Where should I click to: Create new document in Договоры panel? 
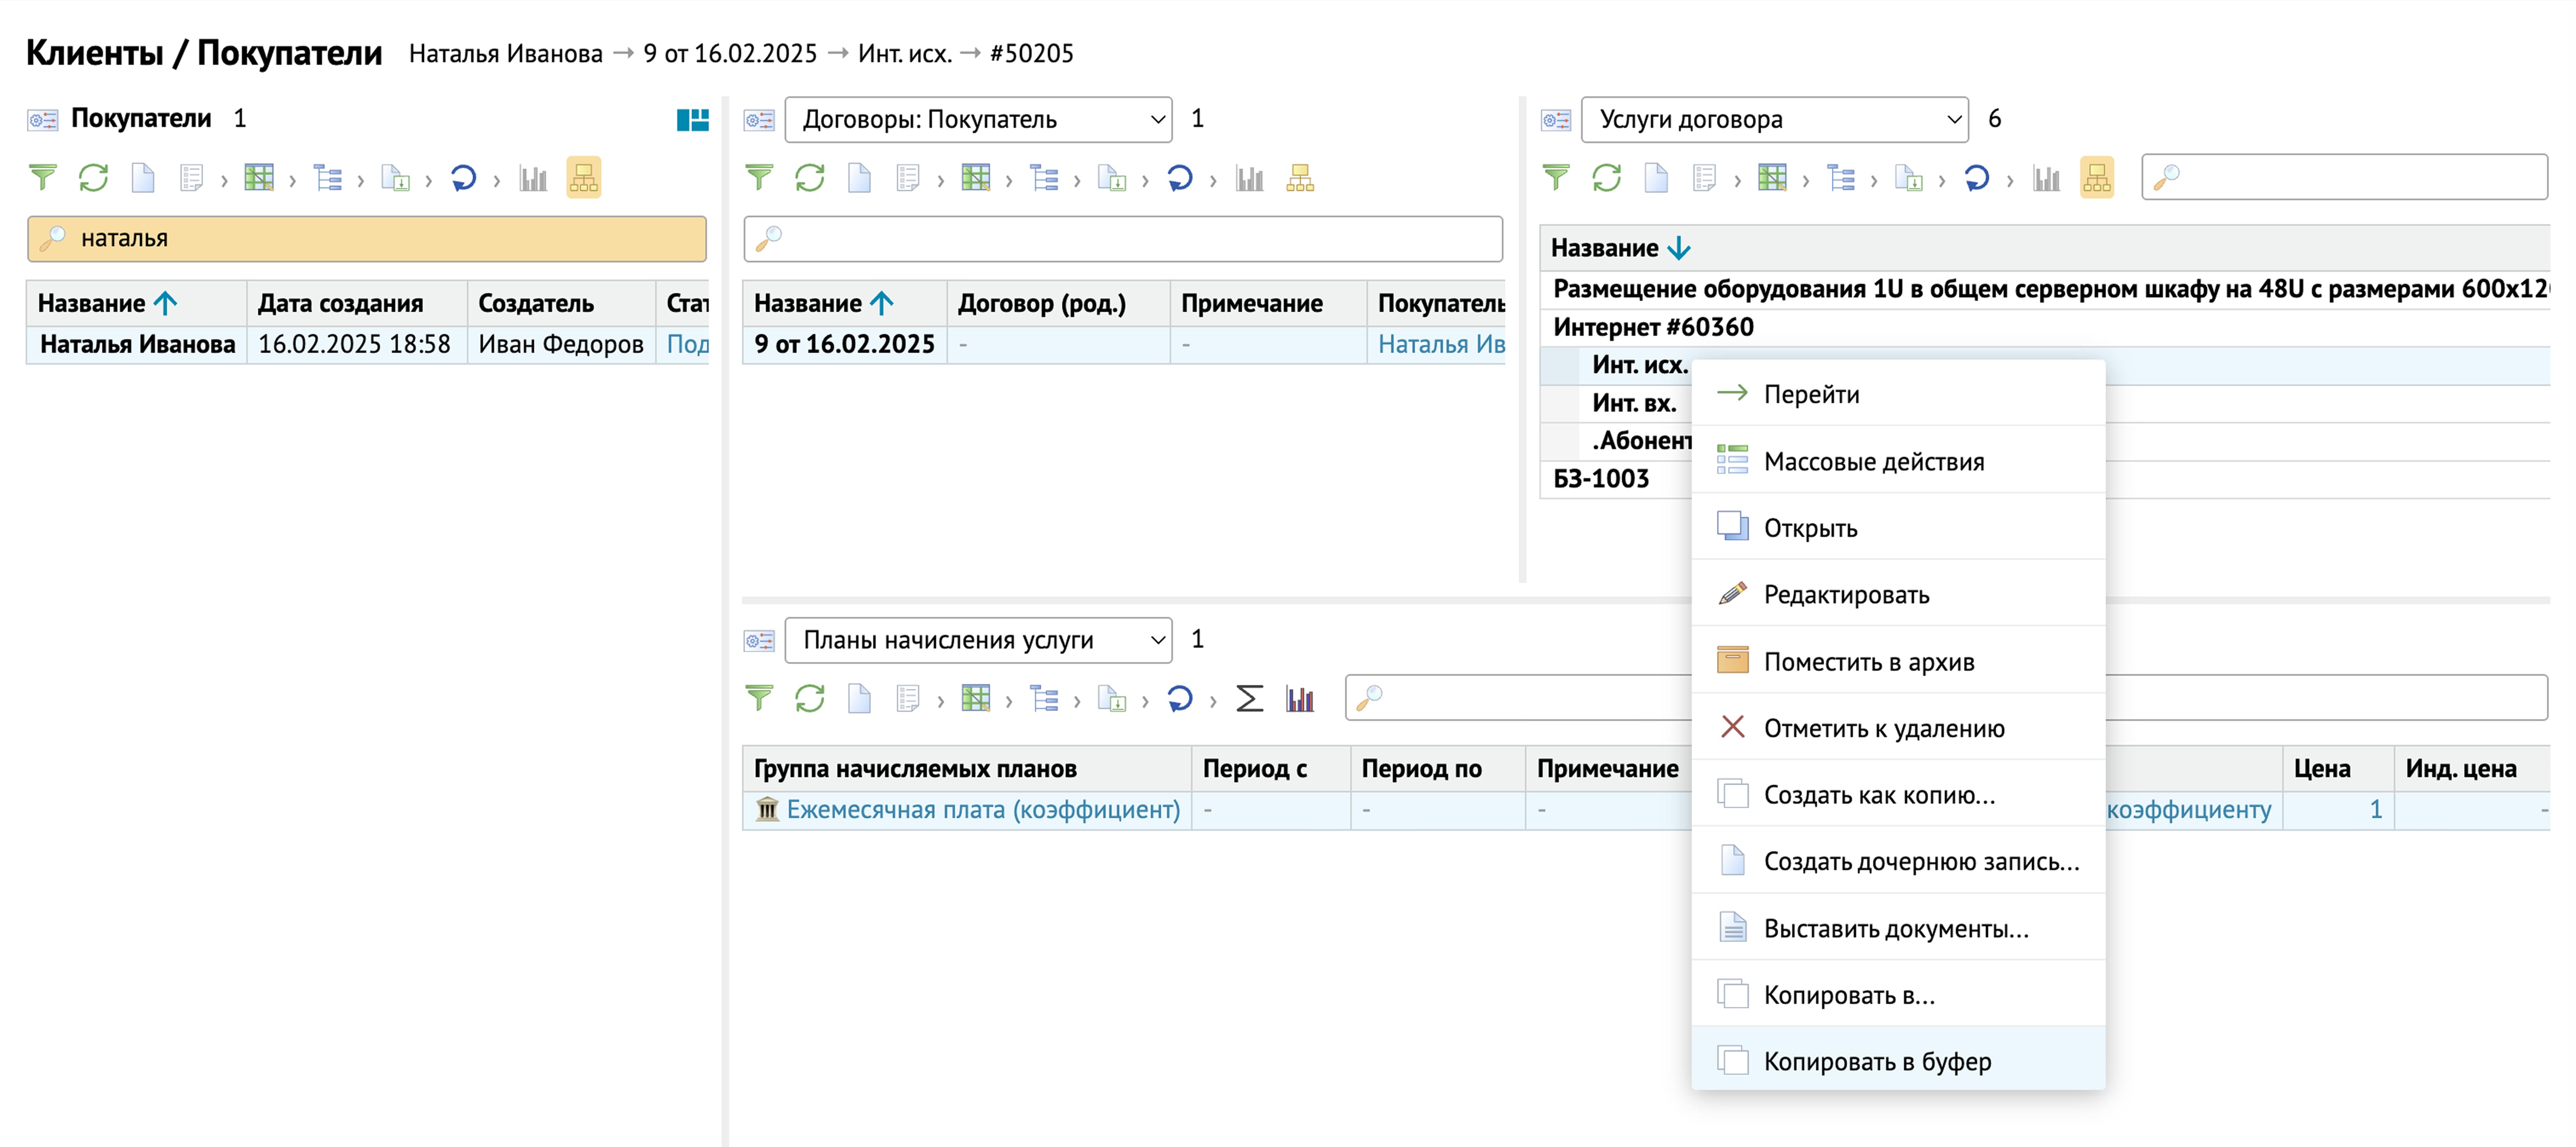859,178
